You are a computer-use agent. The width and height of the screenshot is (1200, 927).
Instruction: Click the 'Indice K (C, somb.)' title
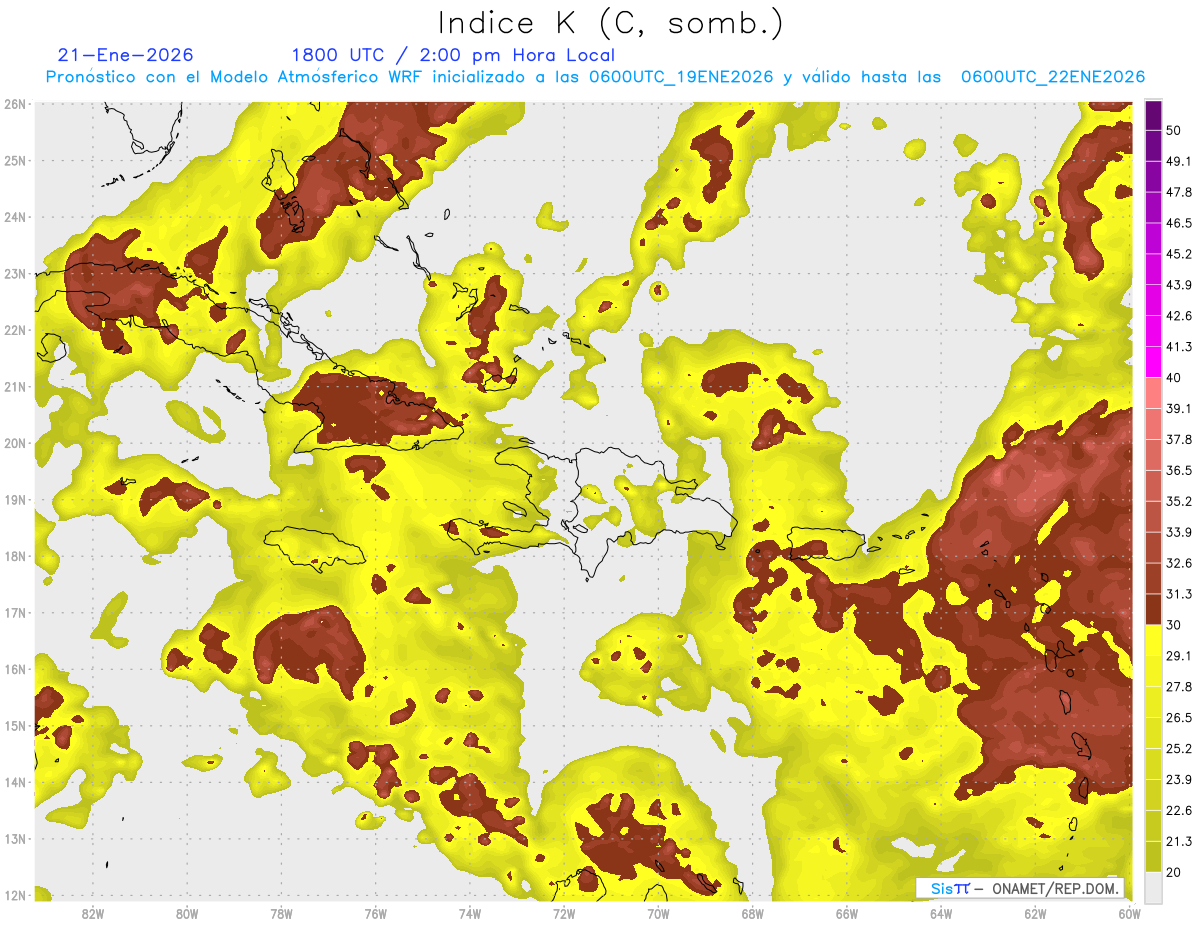point(611,23)
